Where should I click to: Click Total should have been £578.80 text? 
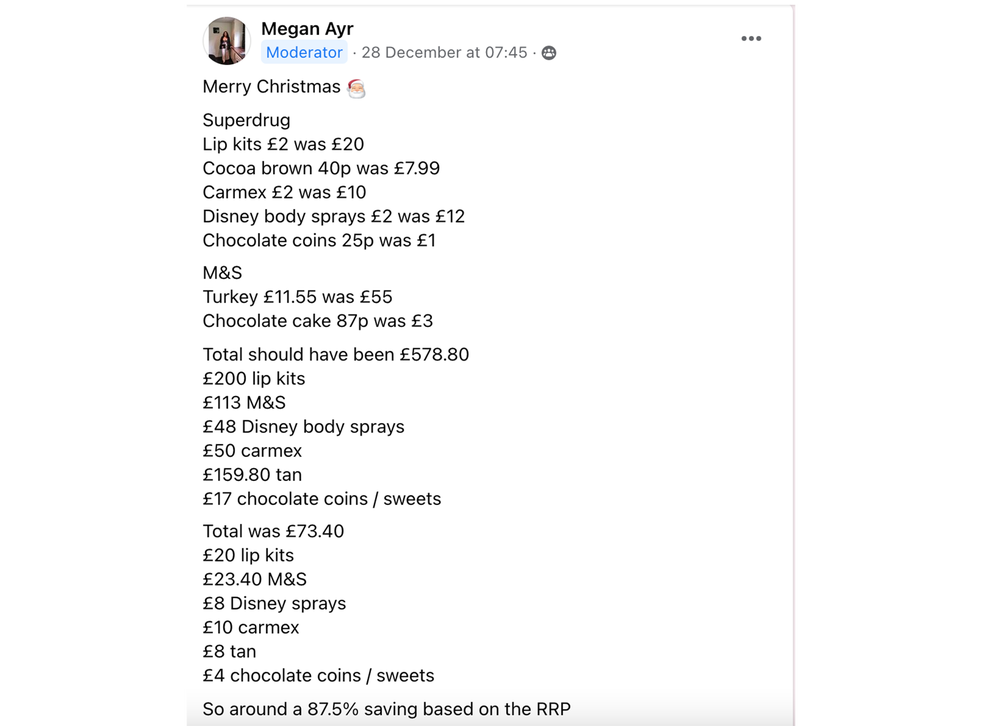coord(336,355)
